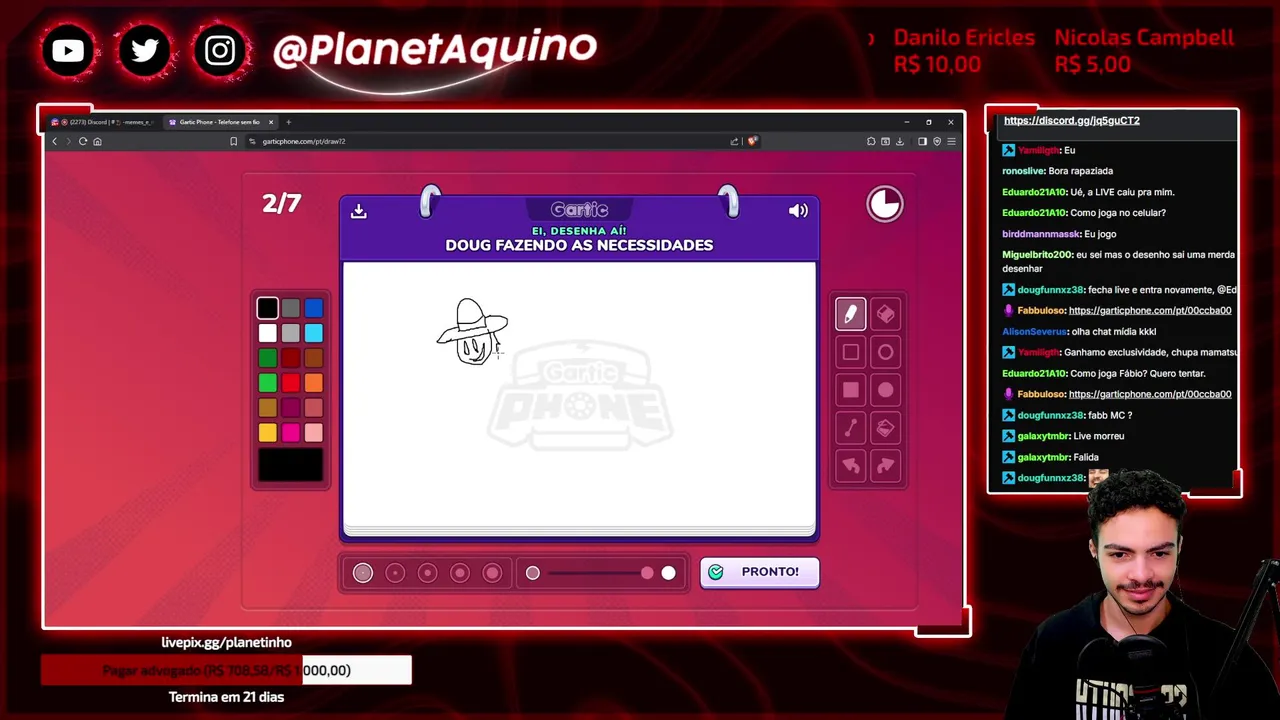Bookmark this page in the address bar

234,141
